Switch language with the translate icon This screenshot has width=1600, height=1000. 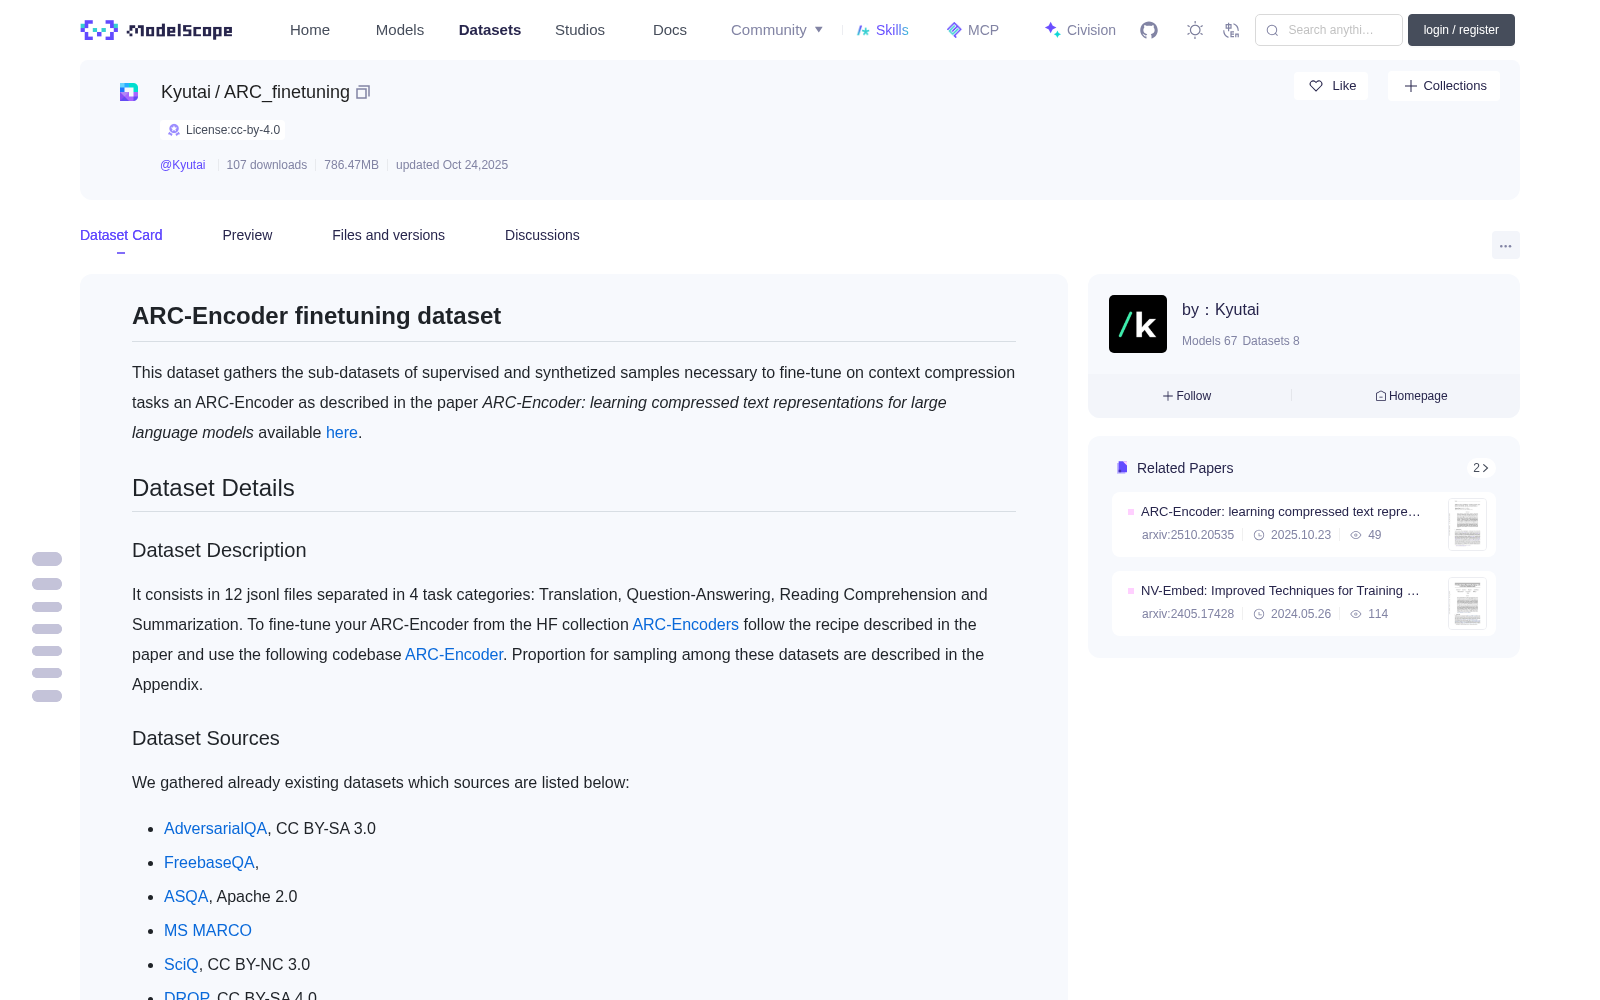pyautogui.click(x=1231, y=30)
